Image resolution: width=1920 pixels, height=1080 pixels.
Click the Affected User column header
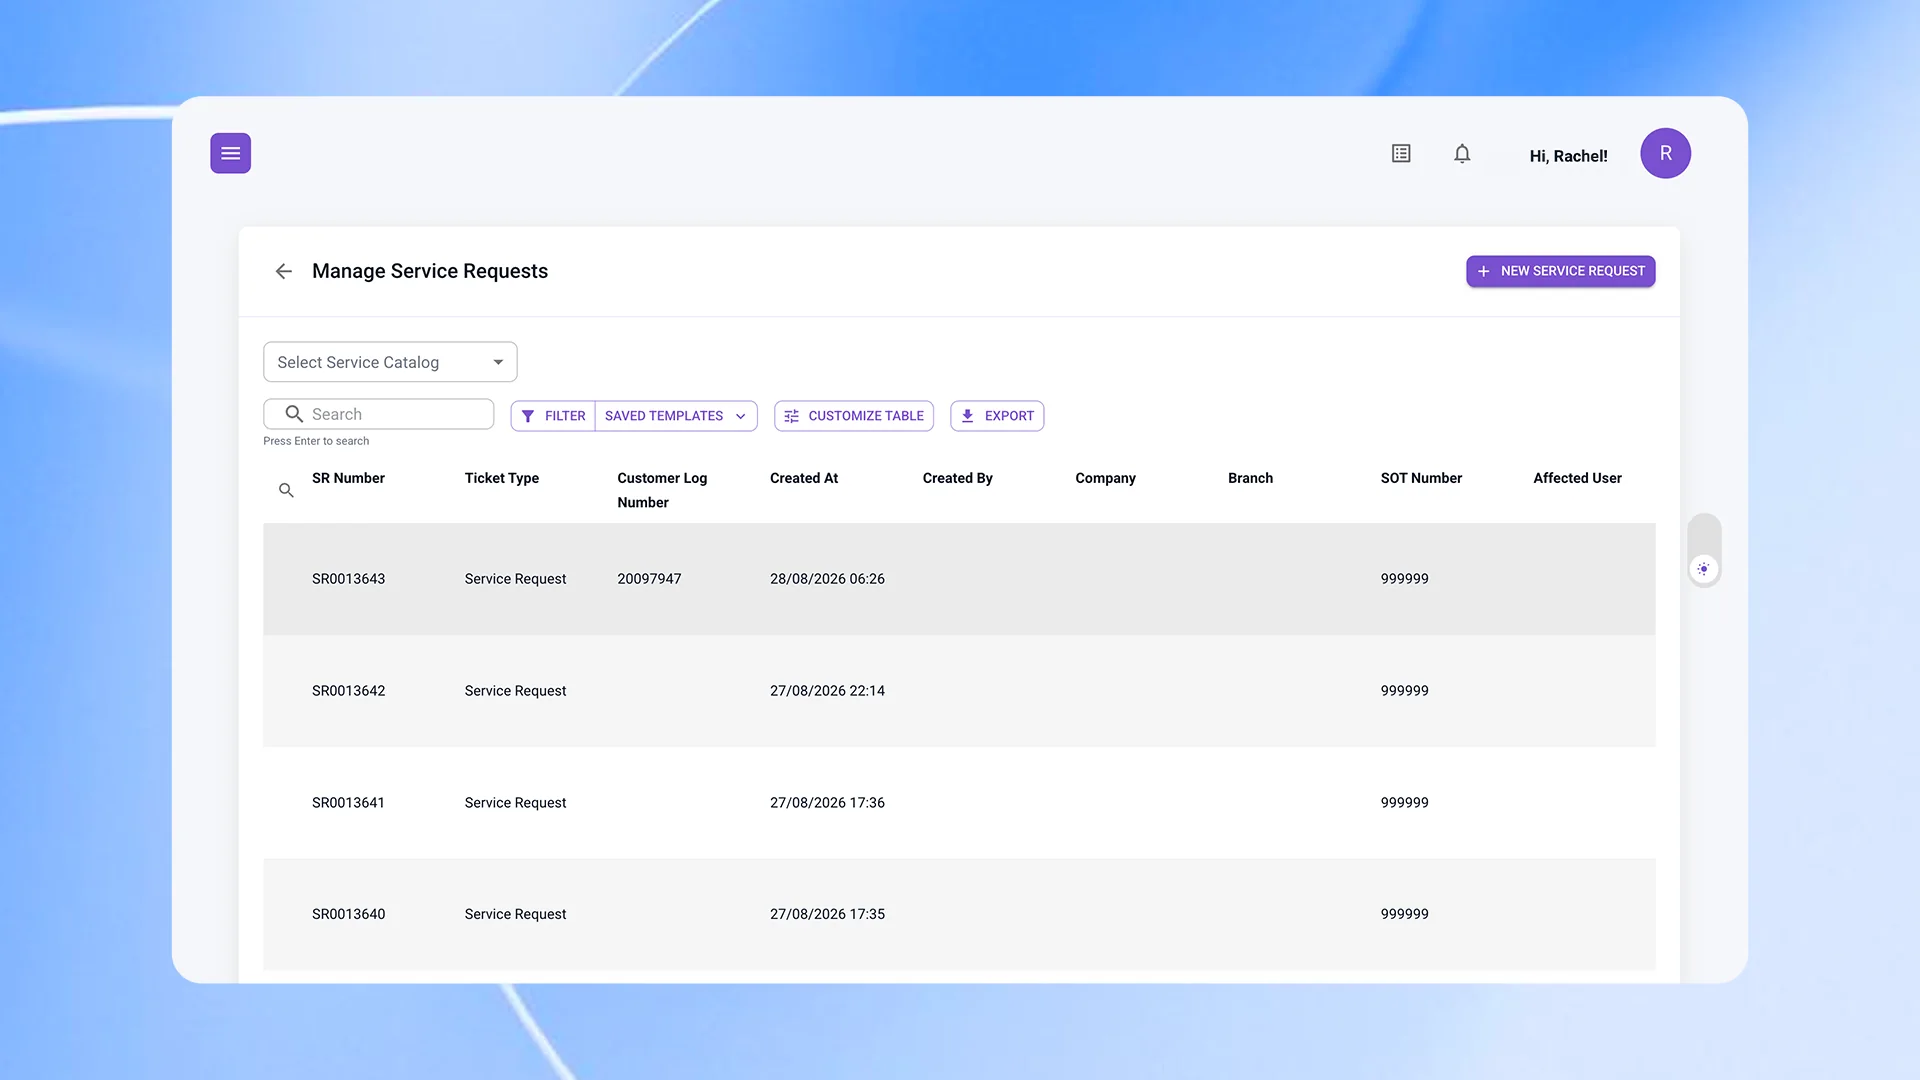[x=1577, y=478]
